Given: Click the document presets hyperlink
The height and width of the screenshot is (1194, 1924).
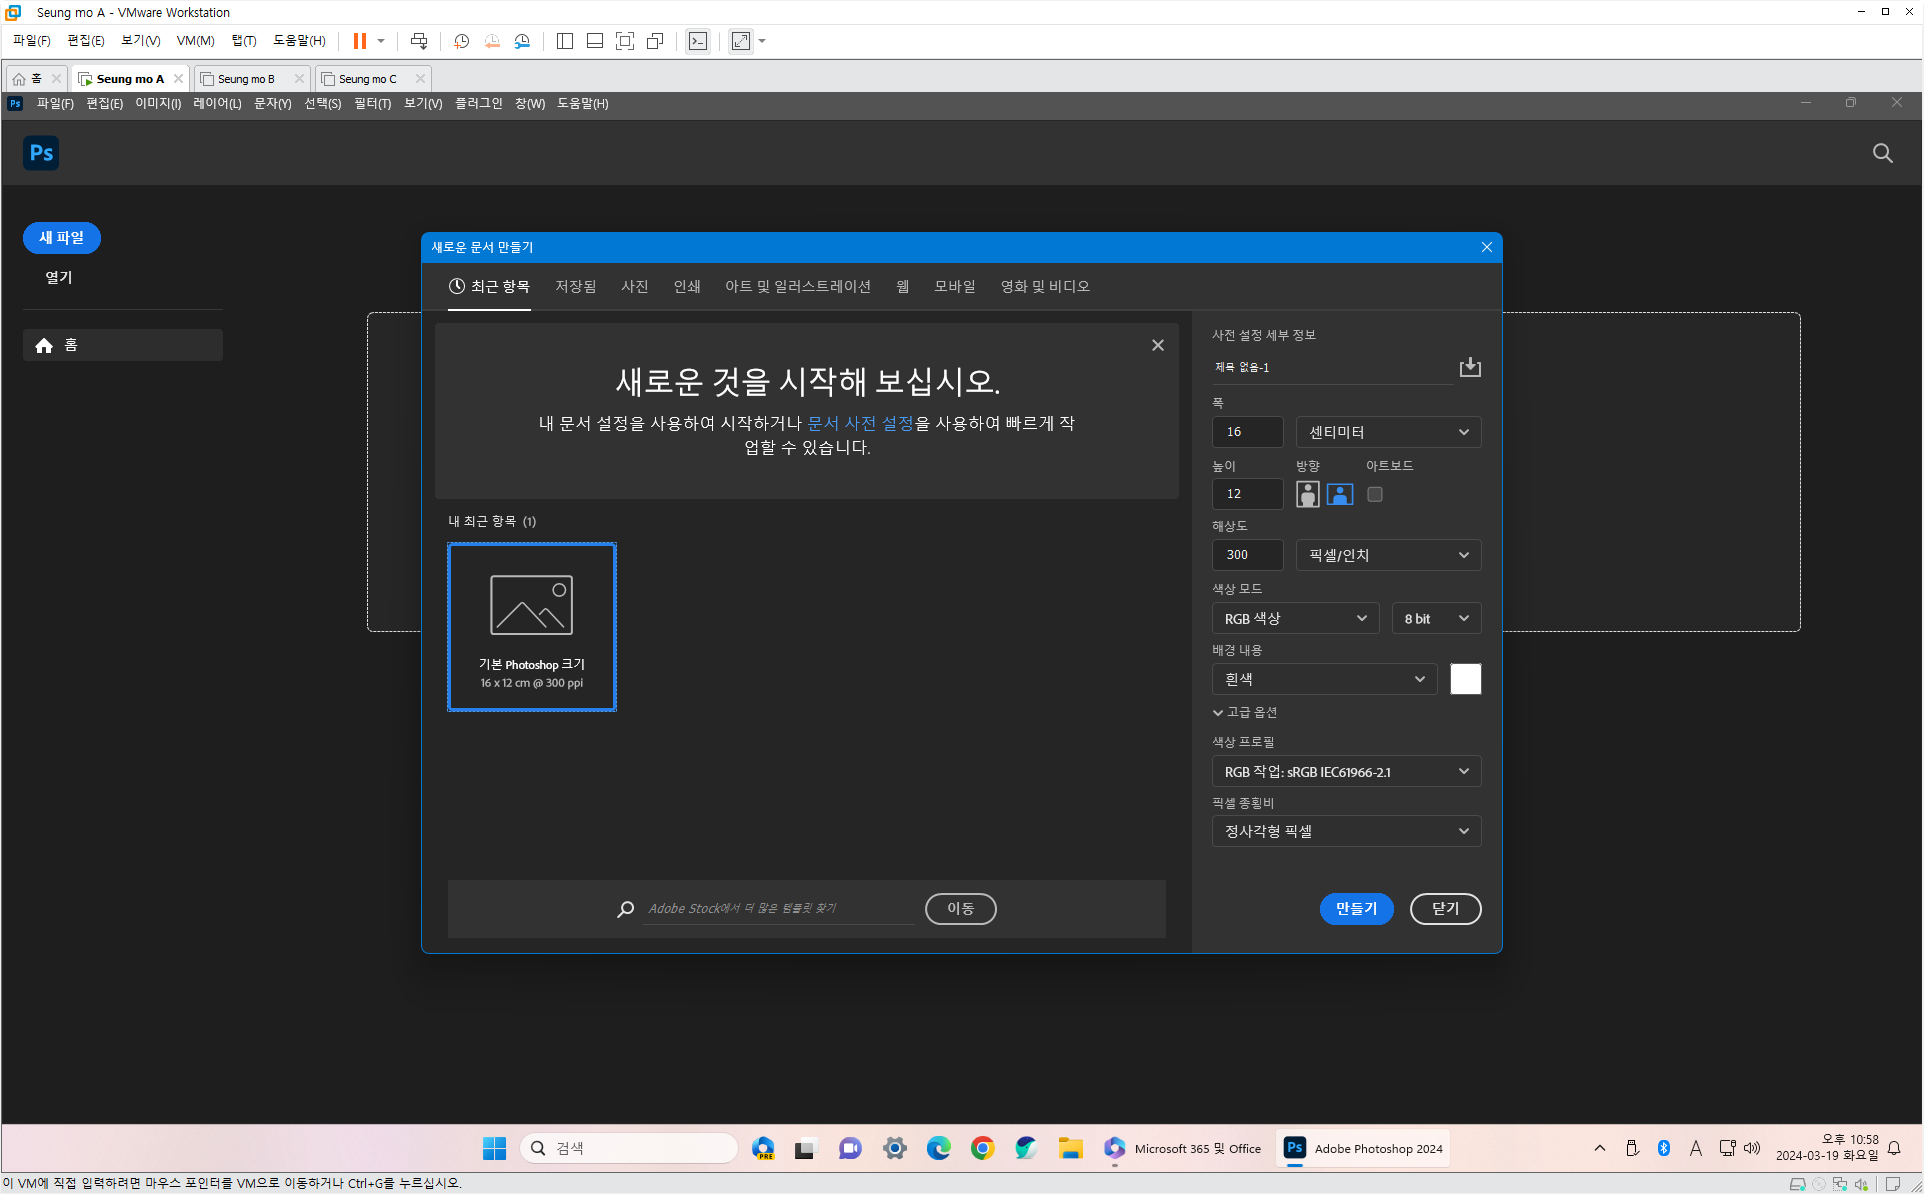Looking at the screenshot, I should click(859, 423).
